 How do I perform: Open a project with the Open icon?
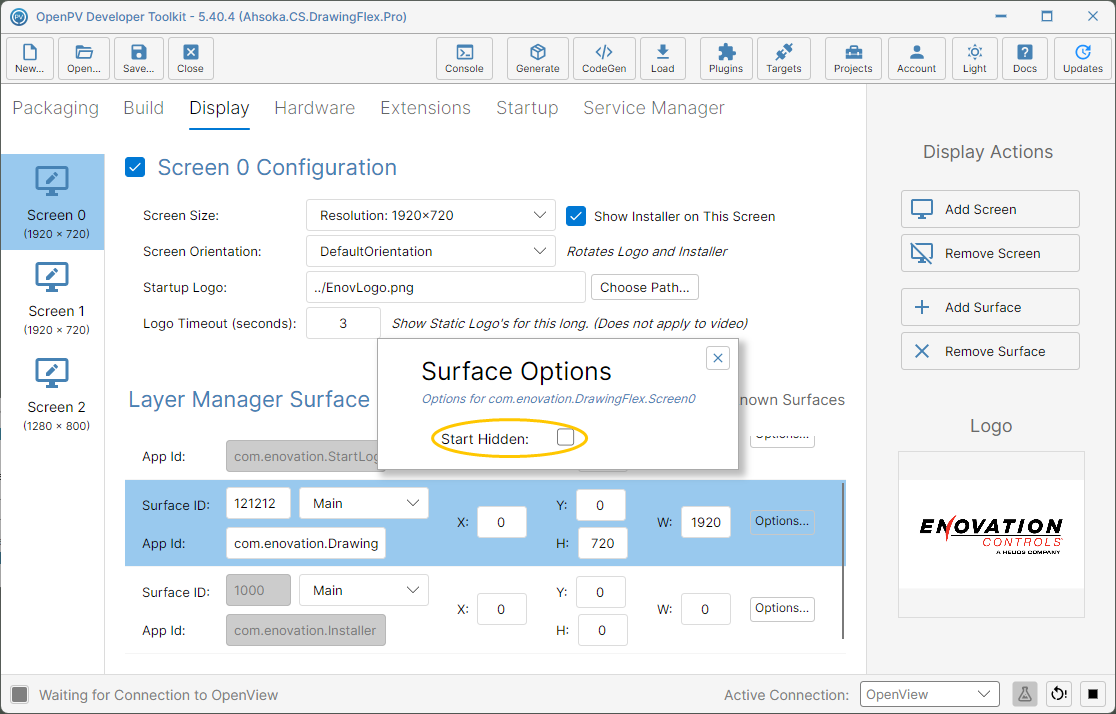[x=84, y=58]
